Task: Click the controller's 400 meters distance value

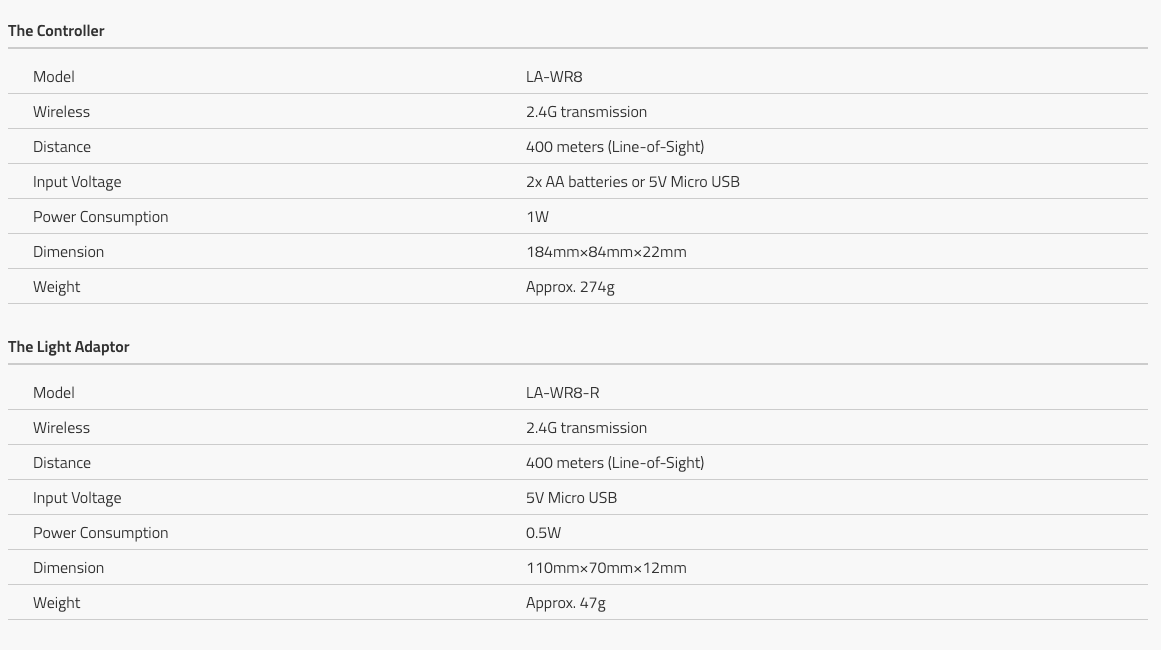Action: point(615,147)
